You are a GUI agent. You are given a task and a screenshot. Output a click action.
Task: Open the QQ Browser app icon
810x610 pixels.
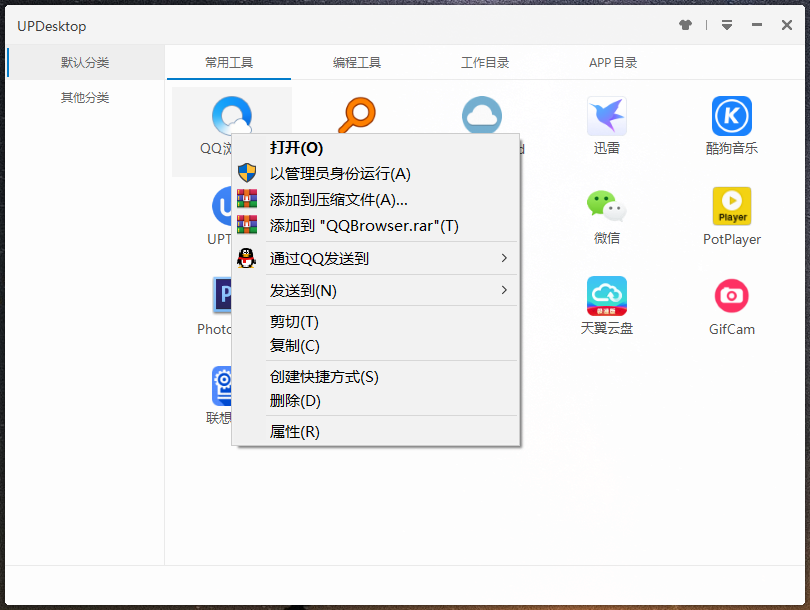click(x=232, y=115)
